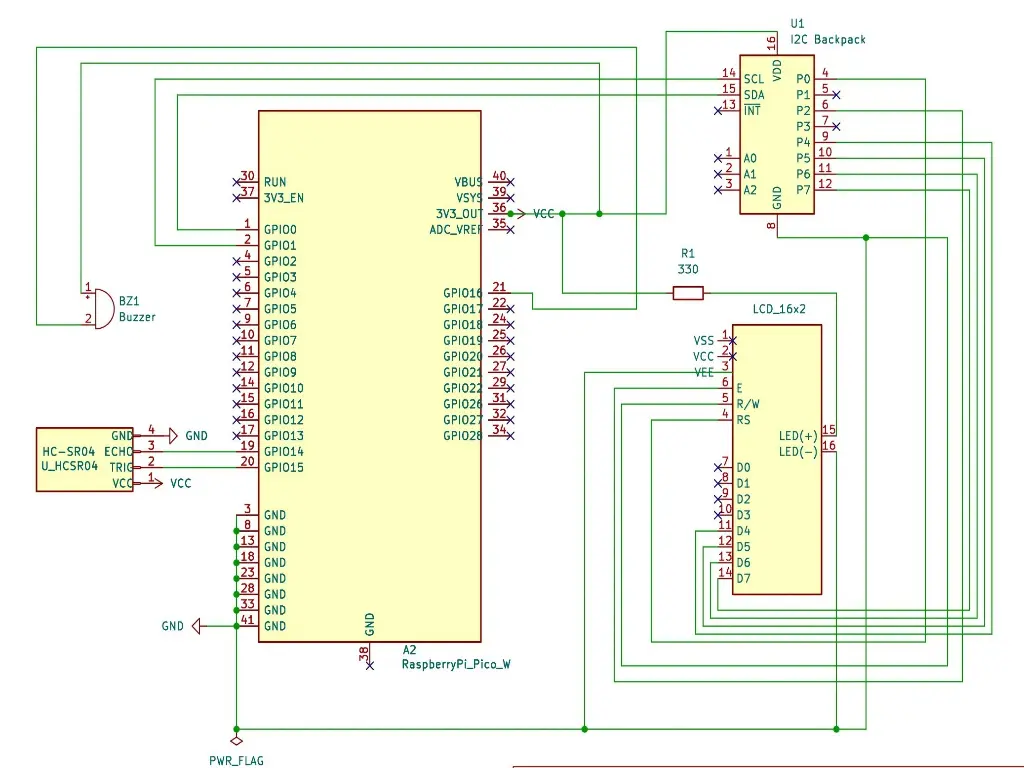Screen dimensions: 1024x768
Task: Select the R1 resistor symbol
Action: [x=688, y=293]
